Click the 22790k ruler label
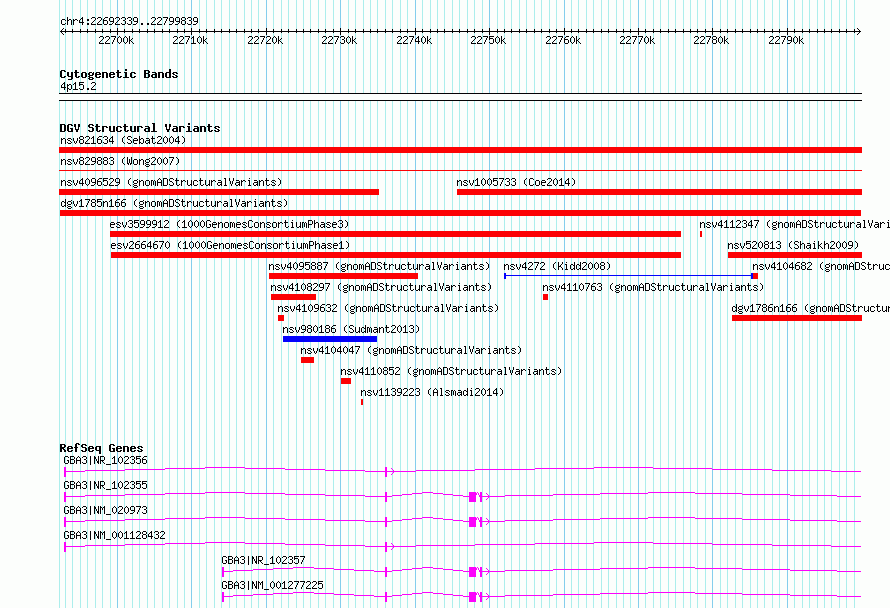 click(x=786, y=40)
